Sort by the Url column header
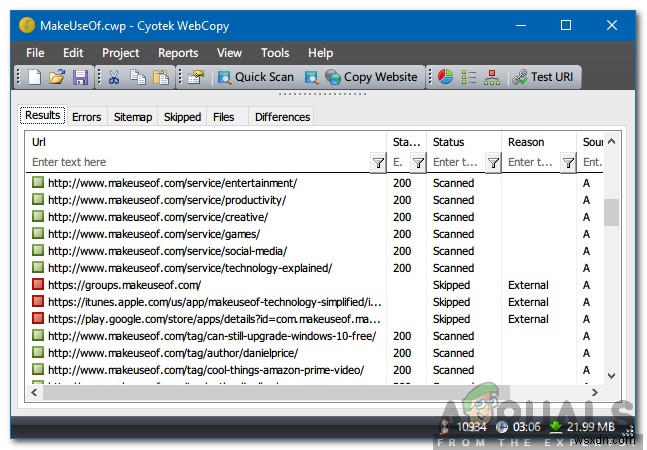This screenshot has width=647, height=450. pos(206,142)
